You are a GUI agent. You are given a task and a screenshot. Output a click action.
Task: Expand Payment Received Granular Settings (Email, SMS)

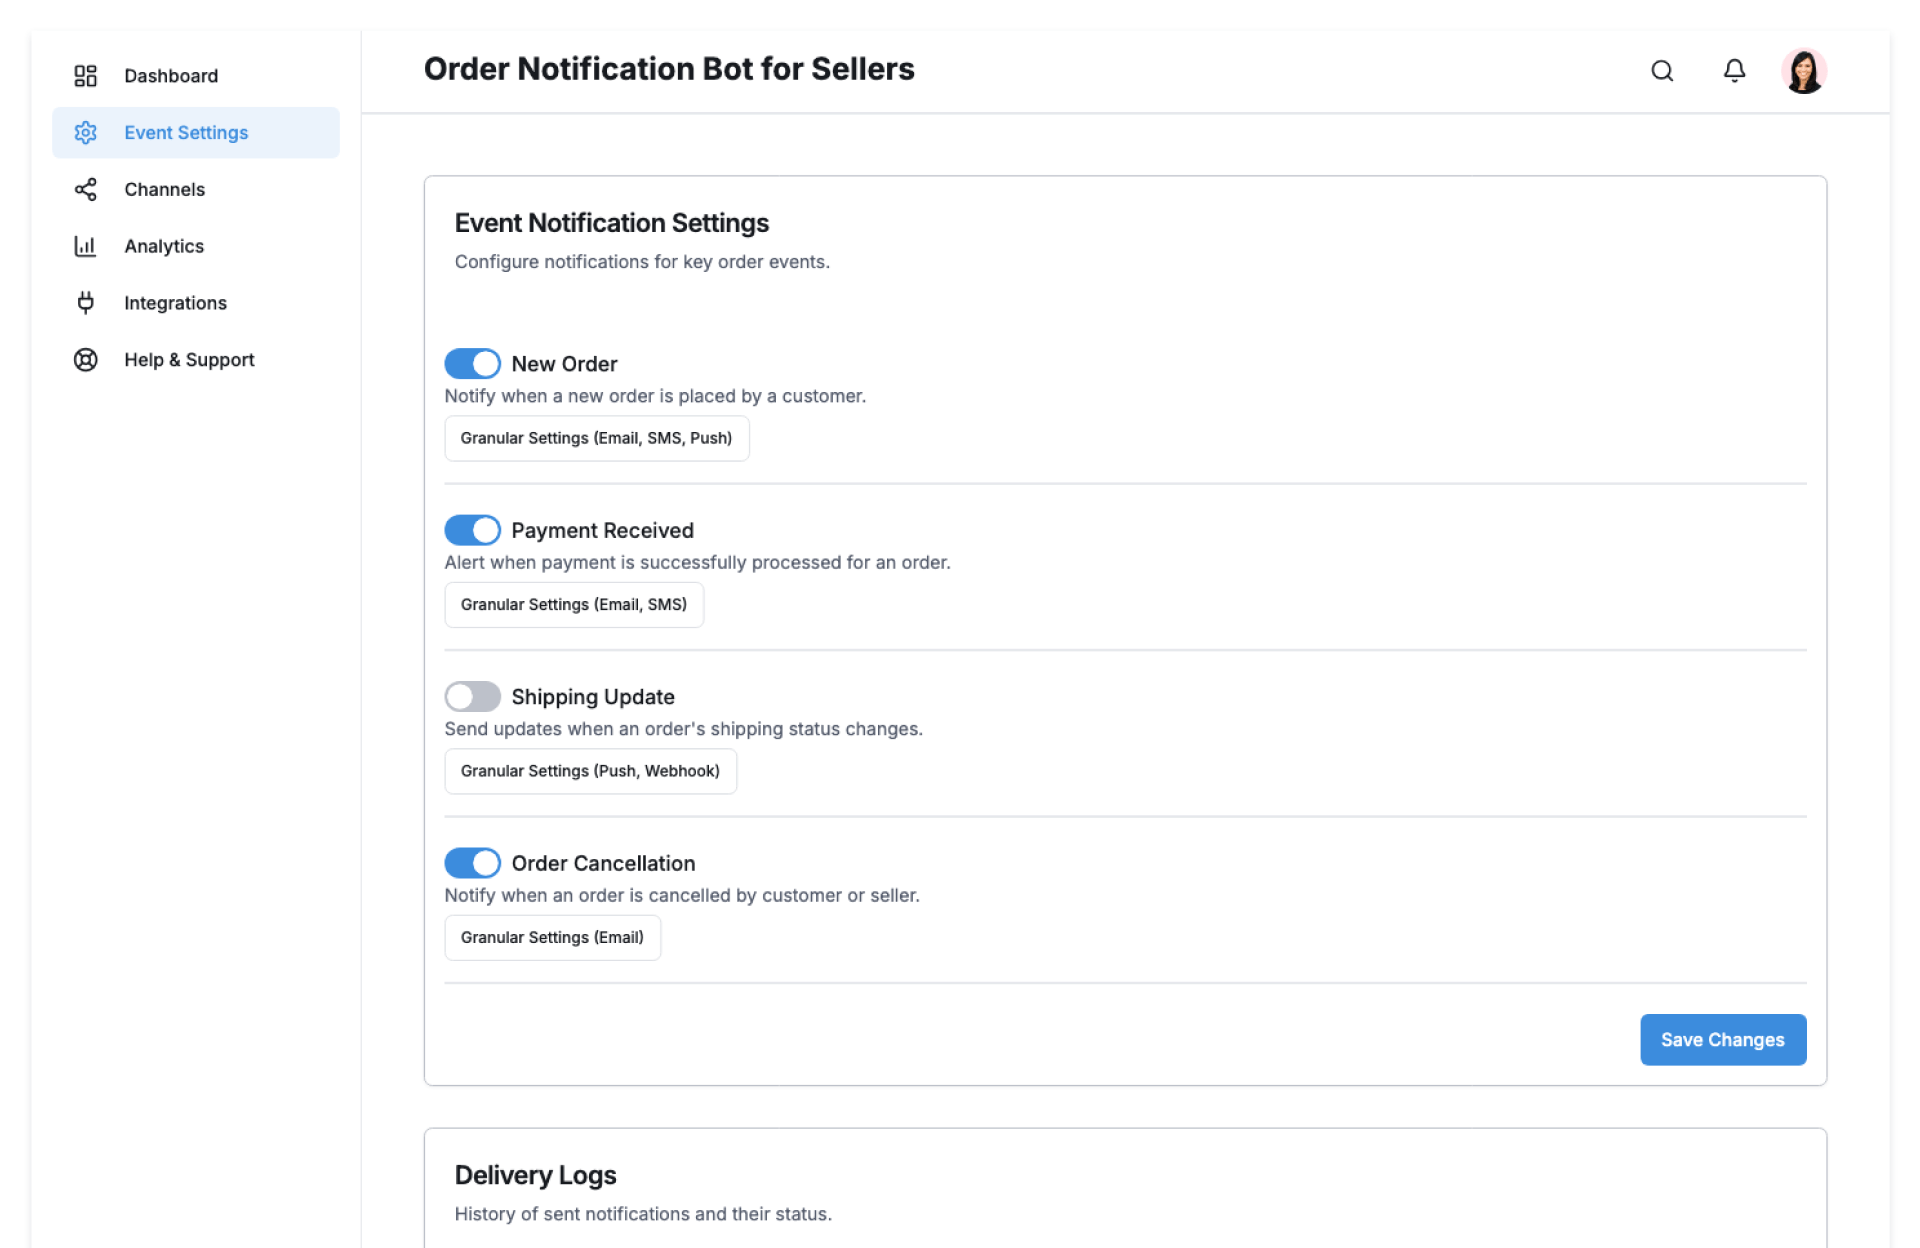[x=573, y=605]
